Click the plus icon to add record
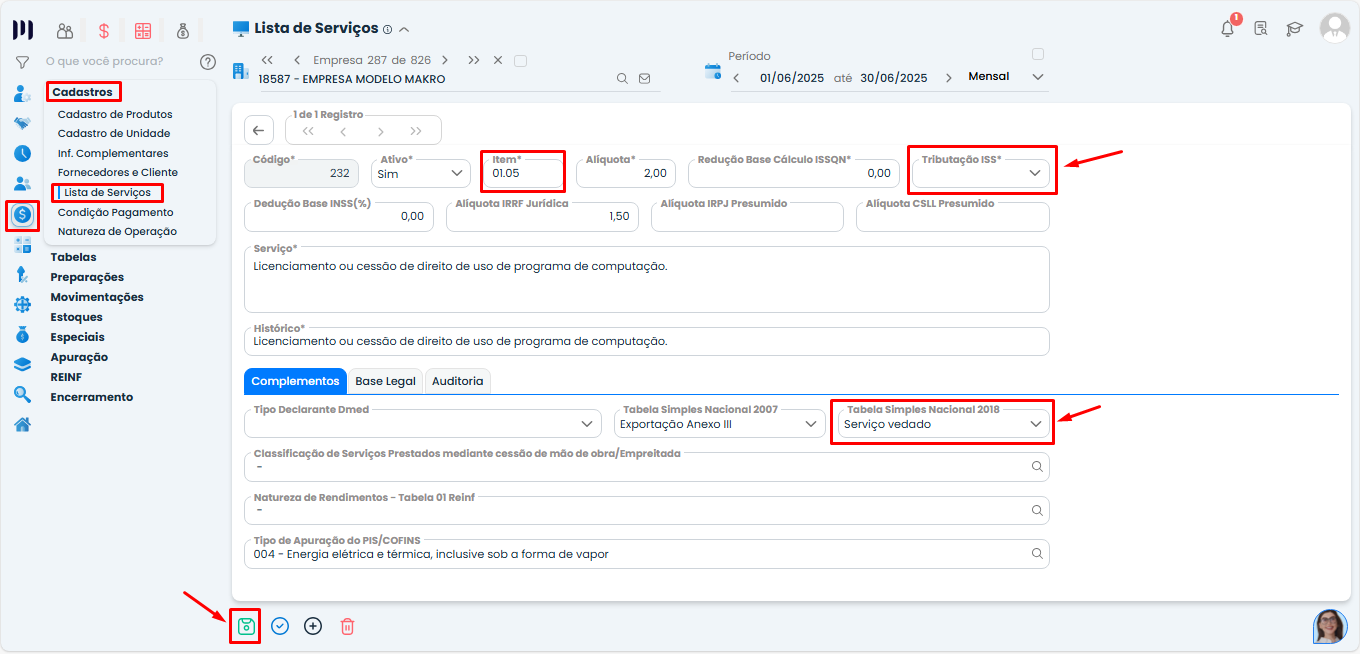Screen dimensions: 1360x654 pyautogui.click(x=313, y=627)
